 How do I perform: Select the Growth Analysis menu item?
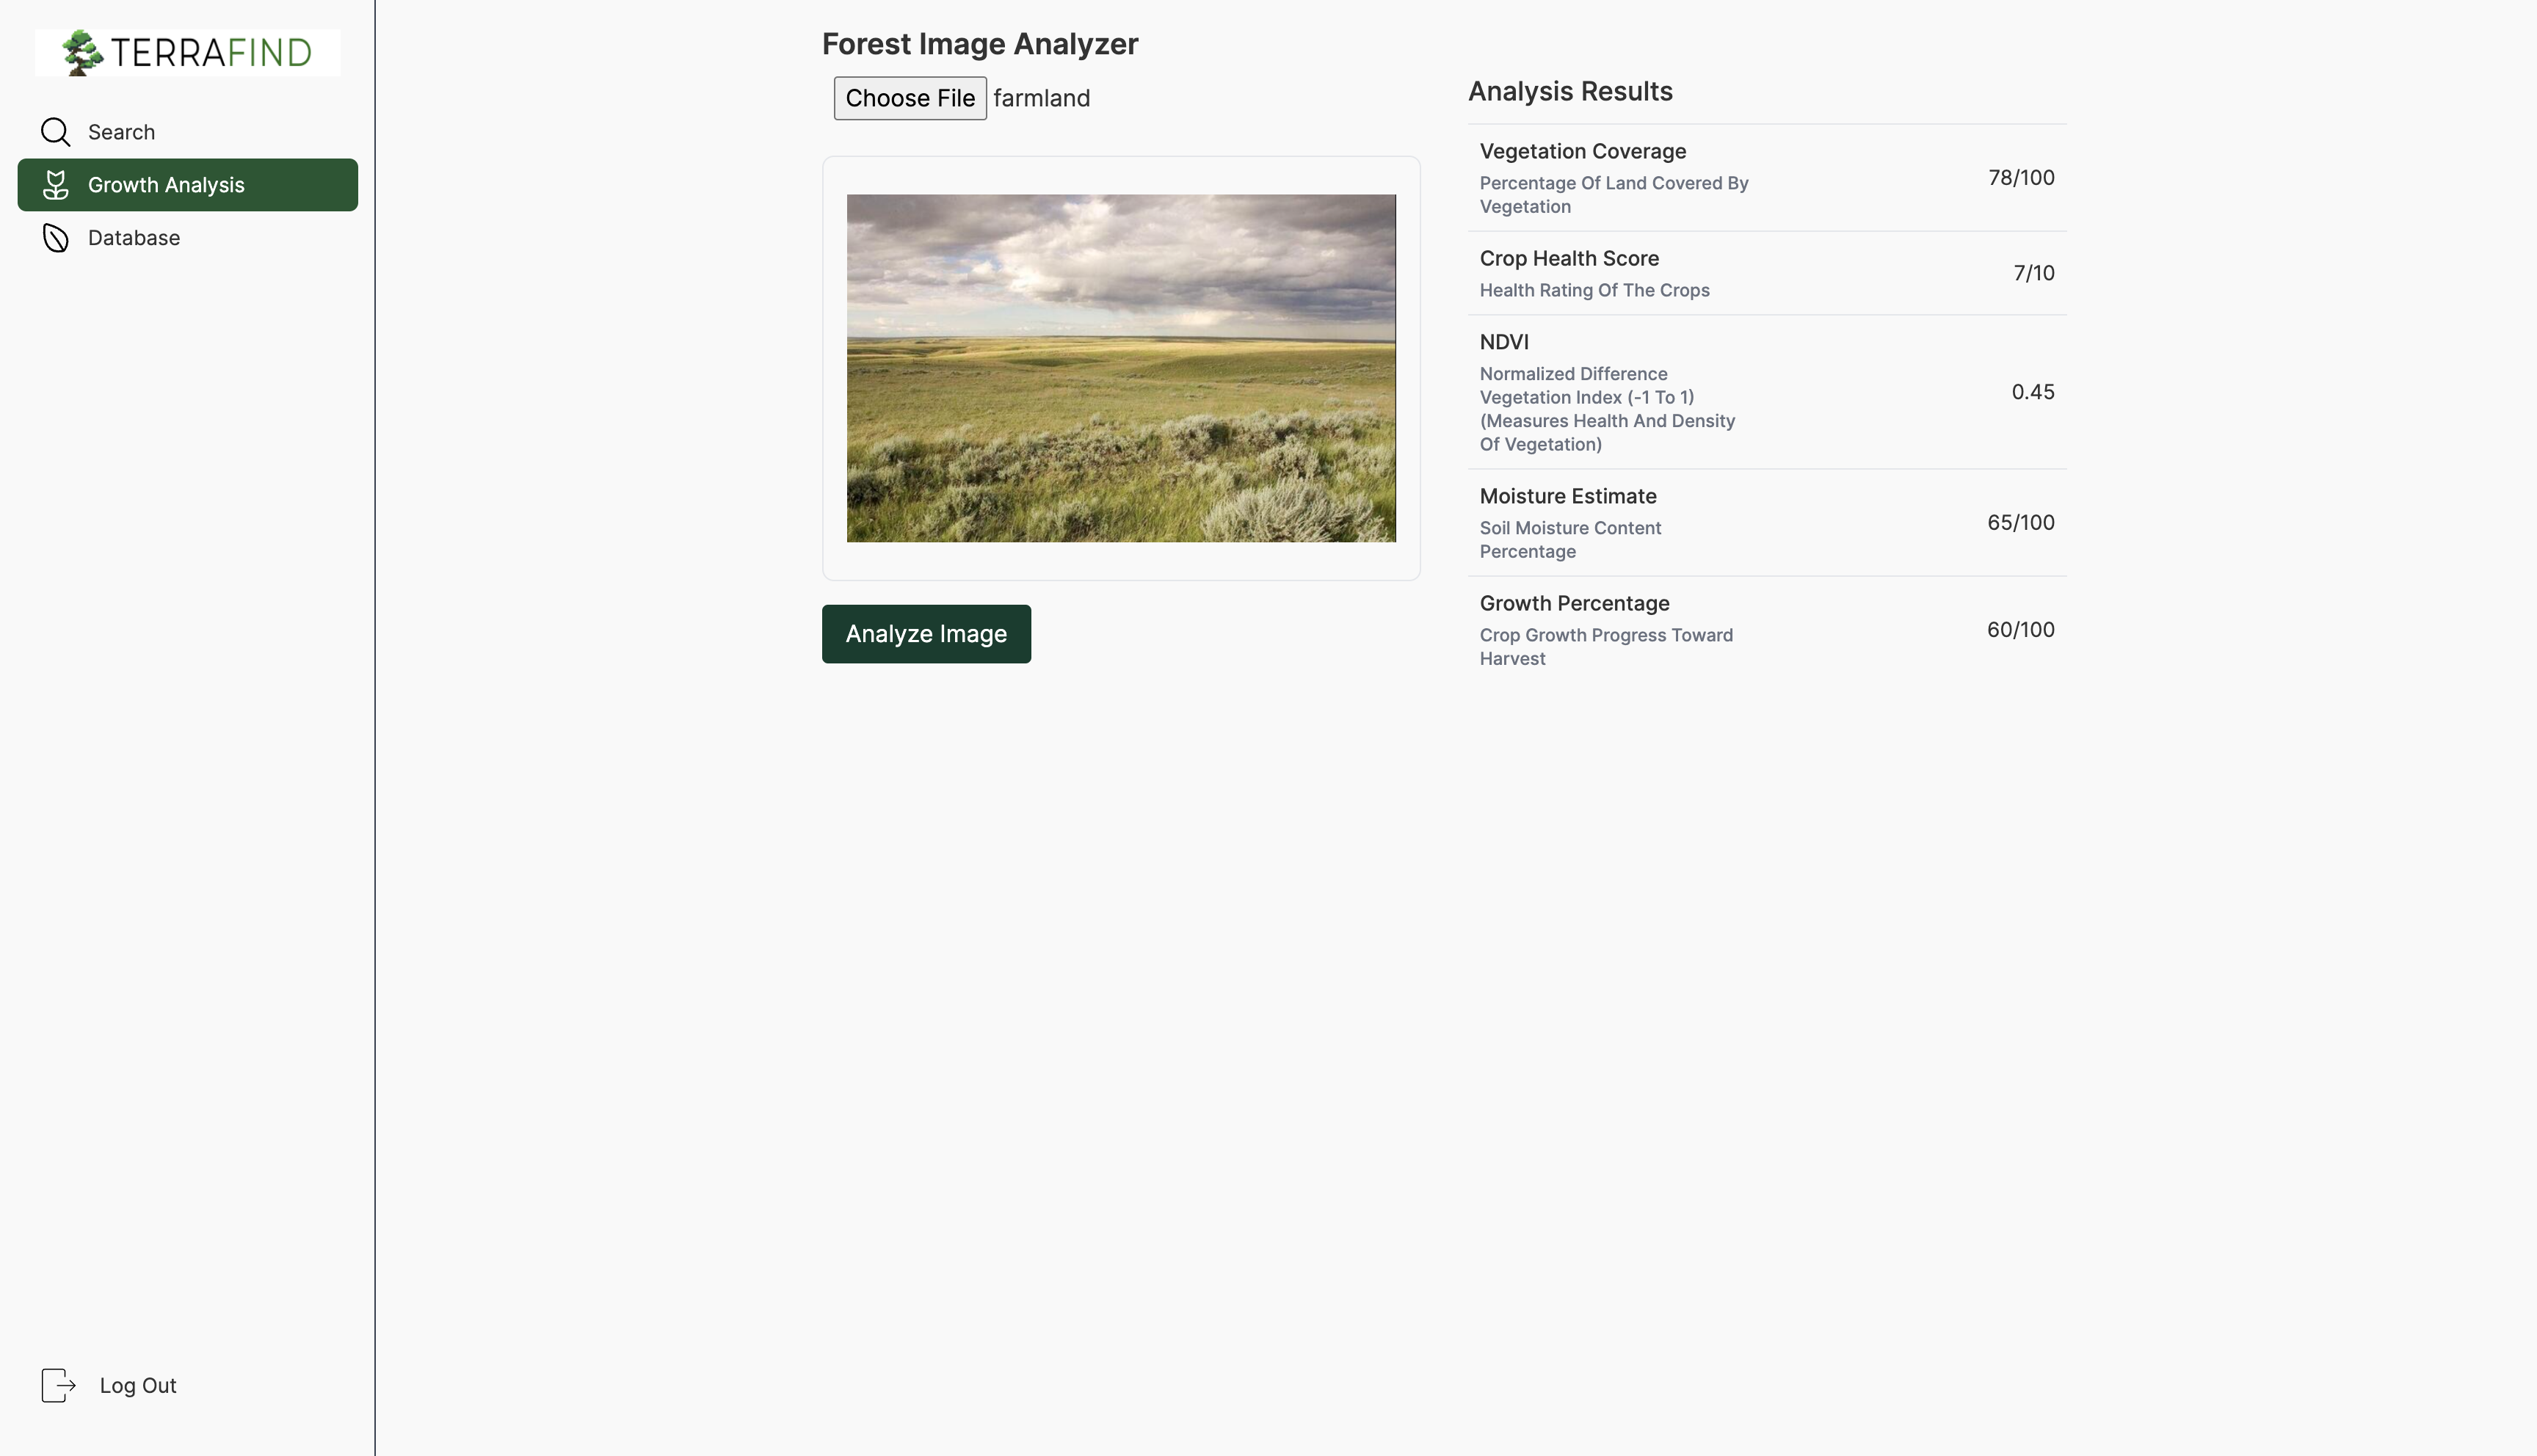coord(166,185)
